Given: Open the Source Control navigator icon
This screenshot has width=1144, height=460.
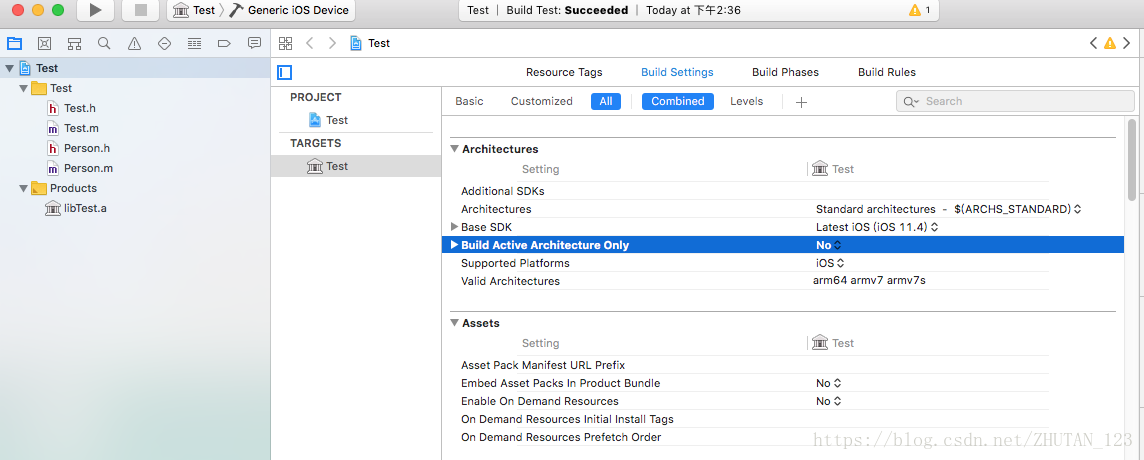Looking at the screenshot, I should pyautogui.click(x=45, y=43).
